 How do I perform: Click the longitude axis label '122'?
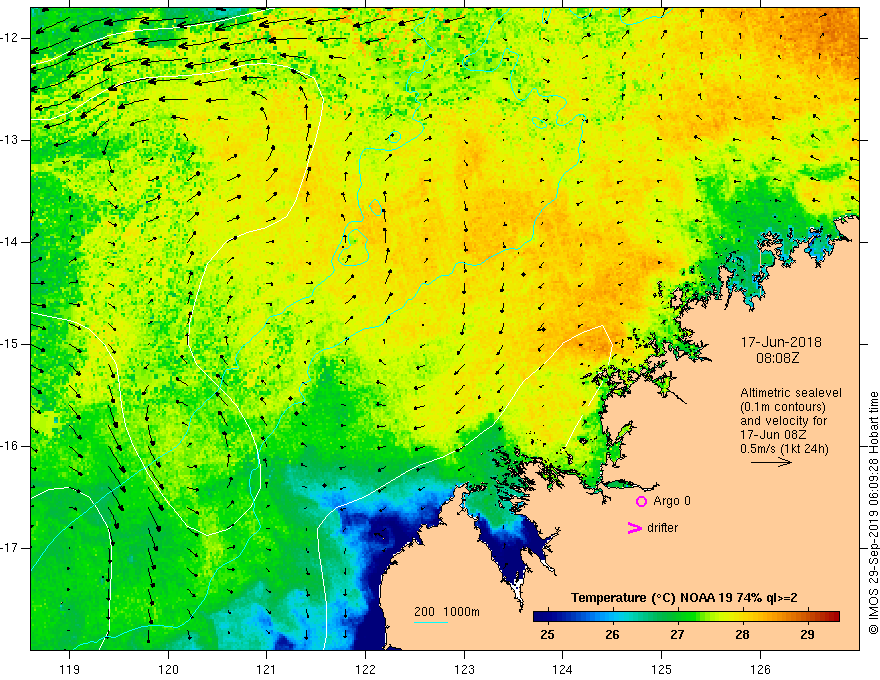click(x=365, y=669)
